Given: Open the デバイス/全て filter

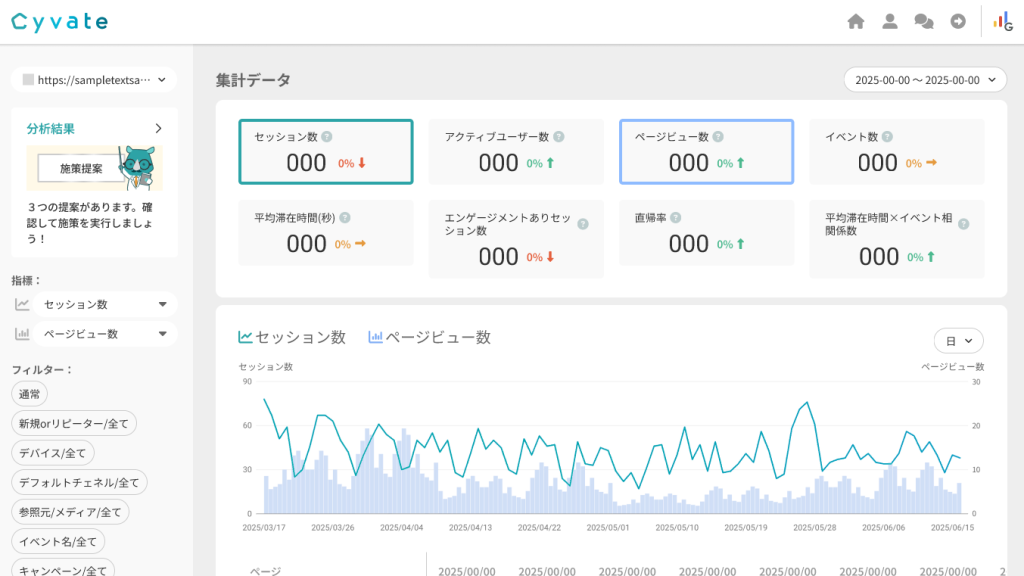Looking at the screenshot, I should point(53,453).
